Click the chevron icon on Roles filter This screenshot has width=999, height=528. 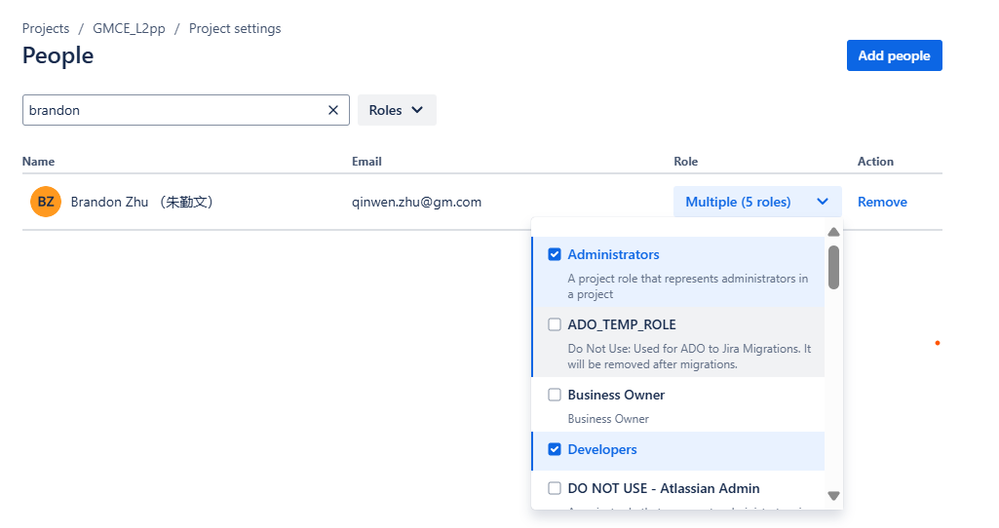(417, 110)
